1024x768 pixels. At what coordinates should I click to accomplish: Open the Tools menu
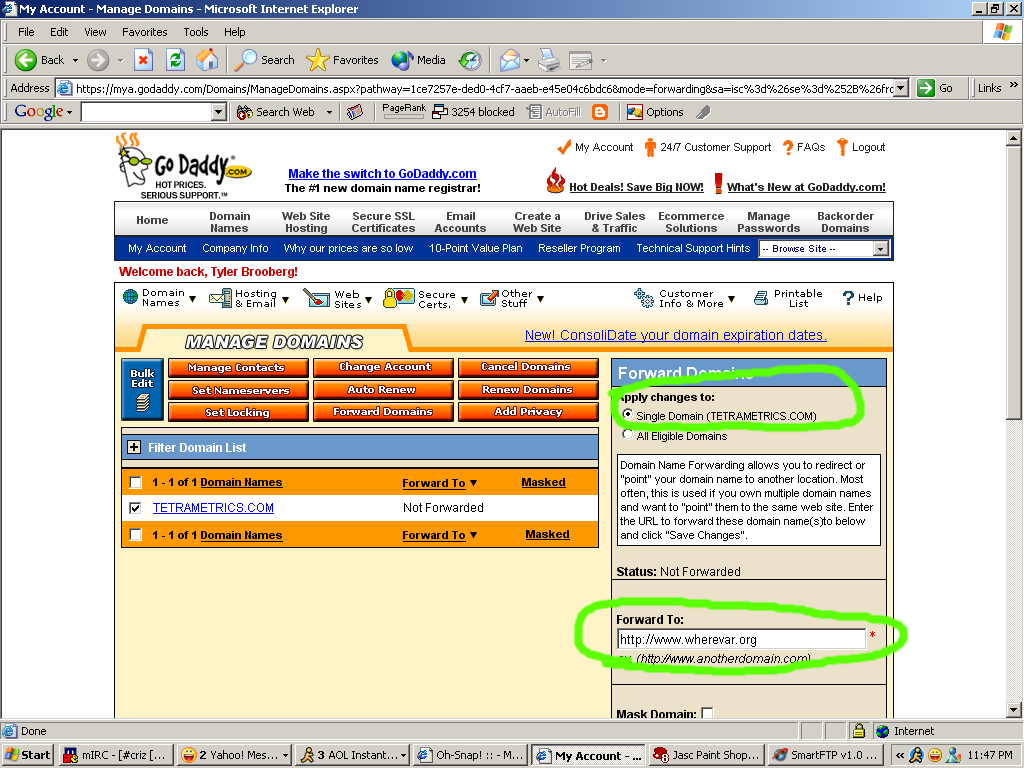(x=195, y=32)
